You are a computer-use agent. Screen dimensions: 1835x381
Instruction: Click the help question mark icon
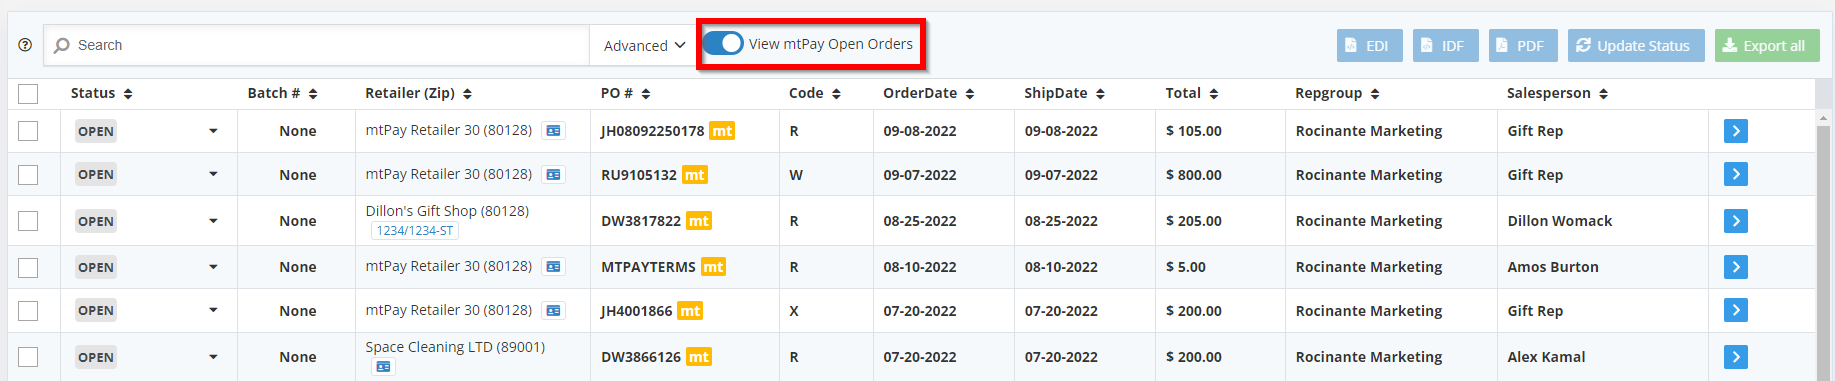click(x=25, y=45)
